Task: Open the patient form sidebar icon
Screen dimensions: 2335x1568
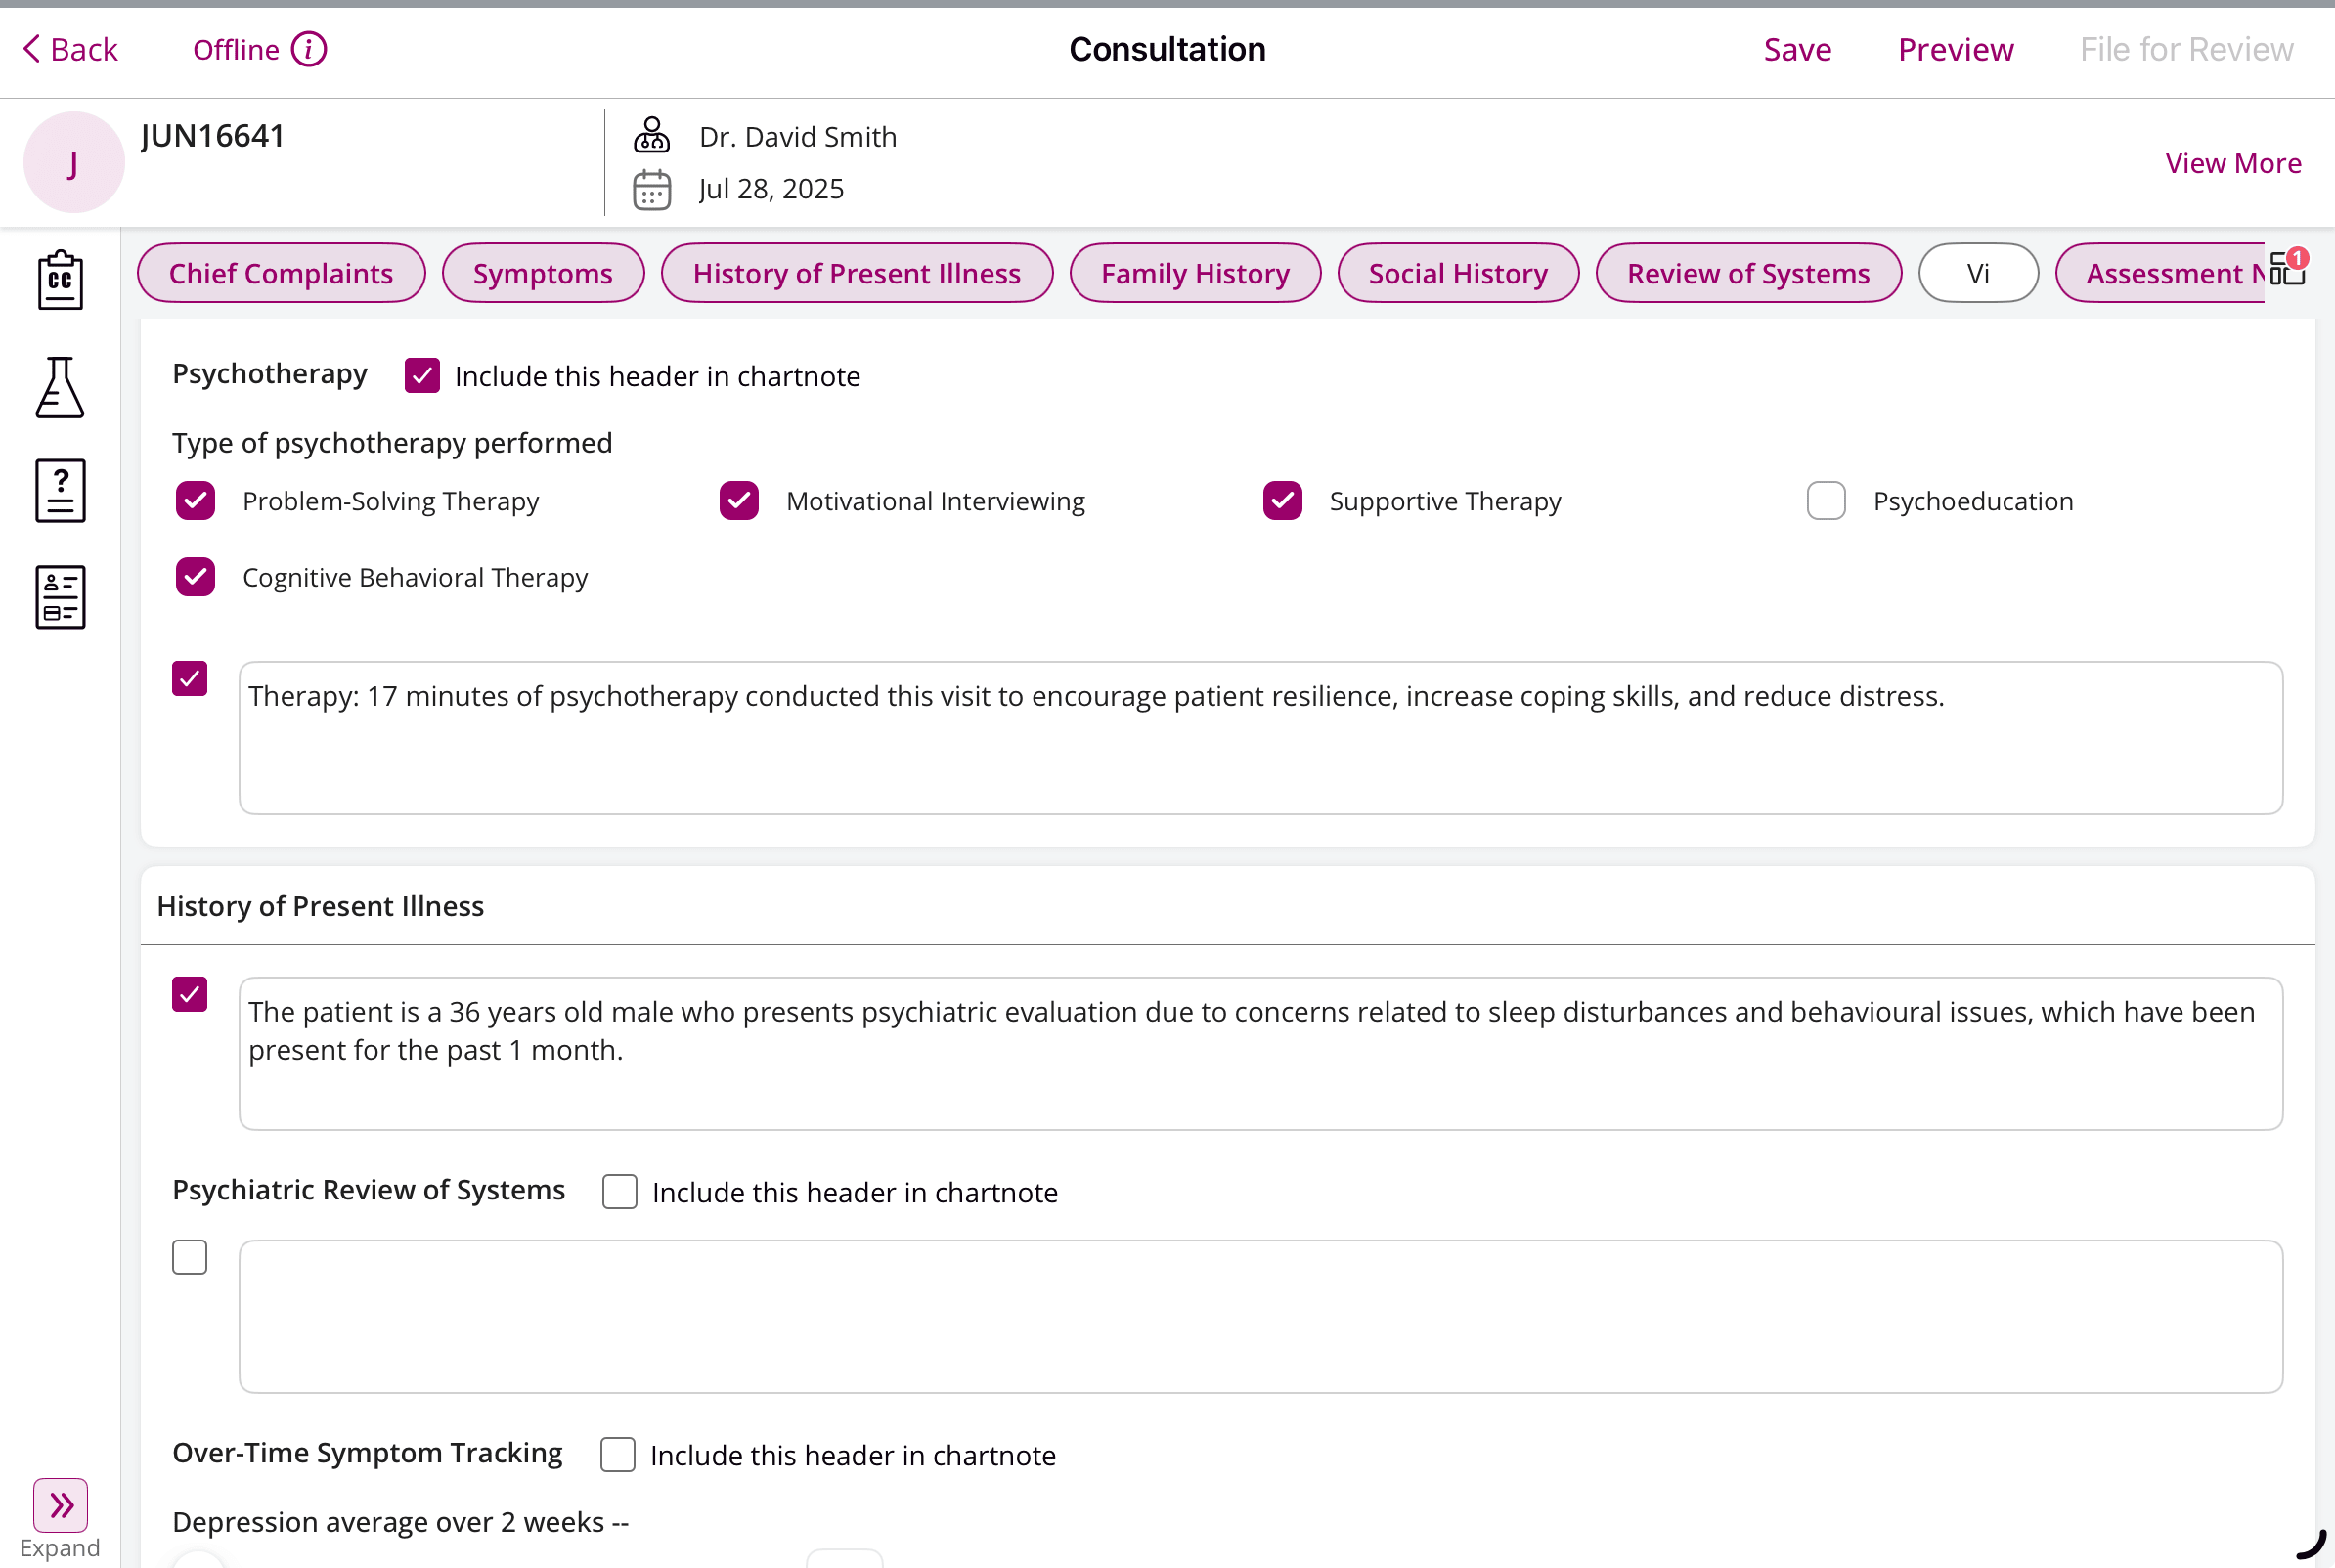Action: pos(60,597)
